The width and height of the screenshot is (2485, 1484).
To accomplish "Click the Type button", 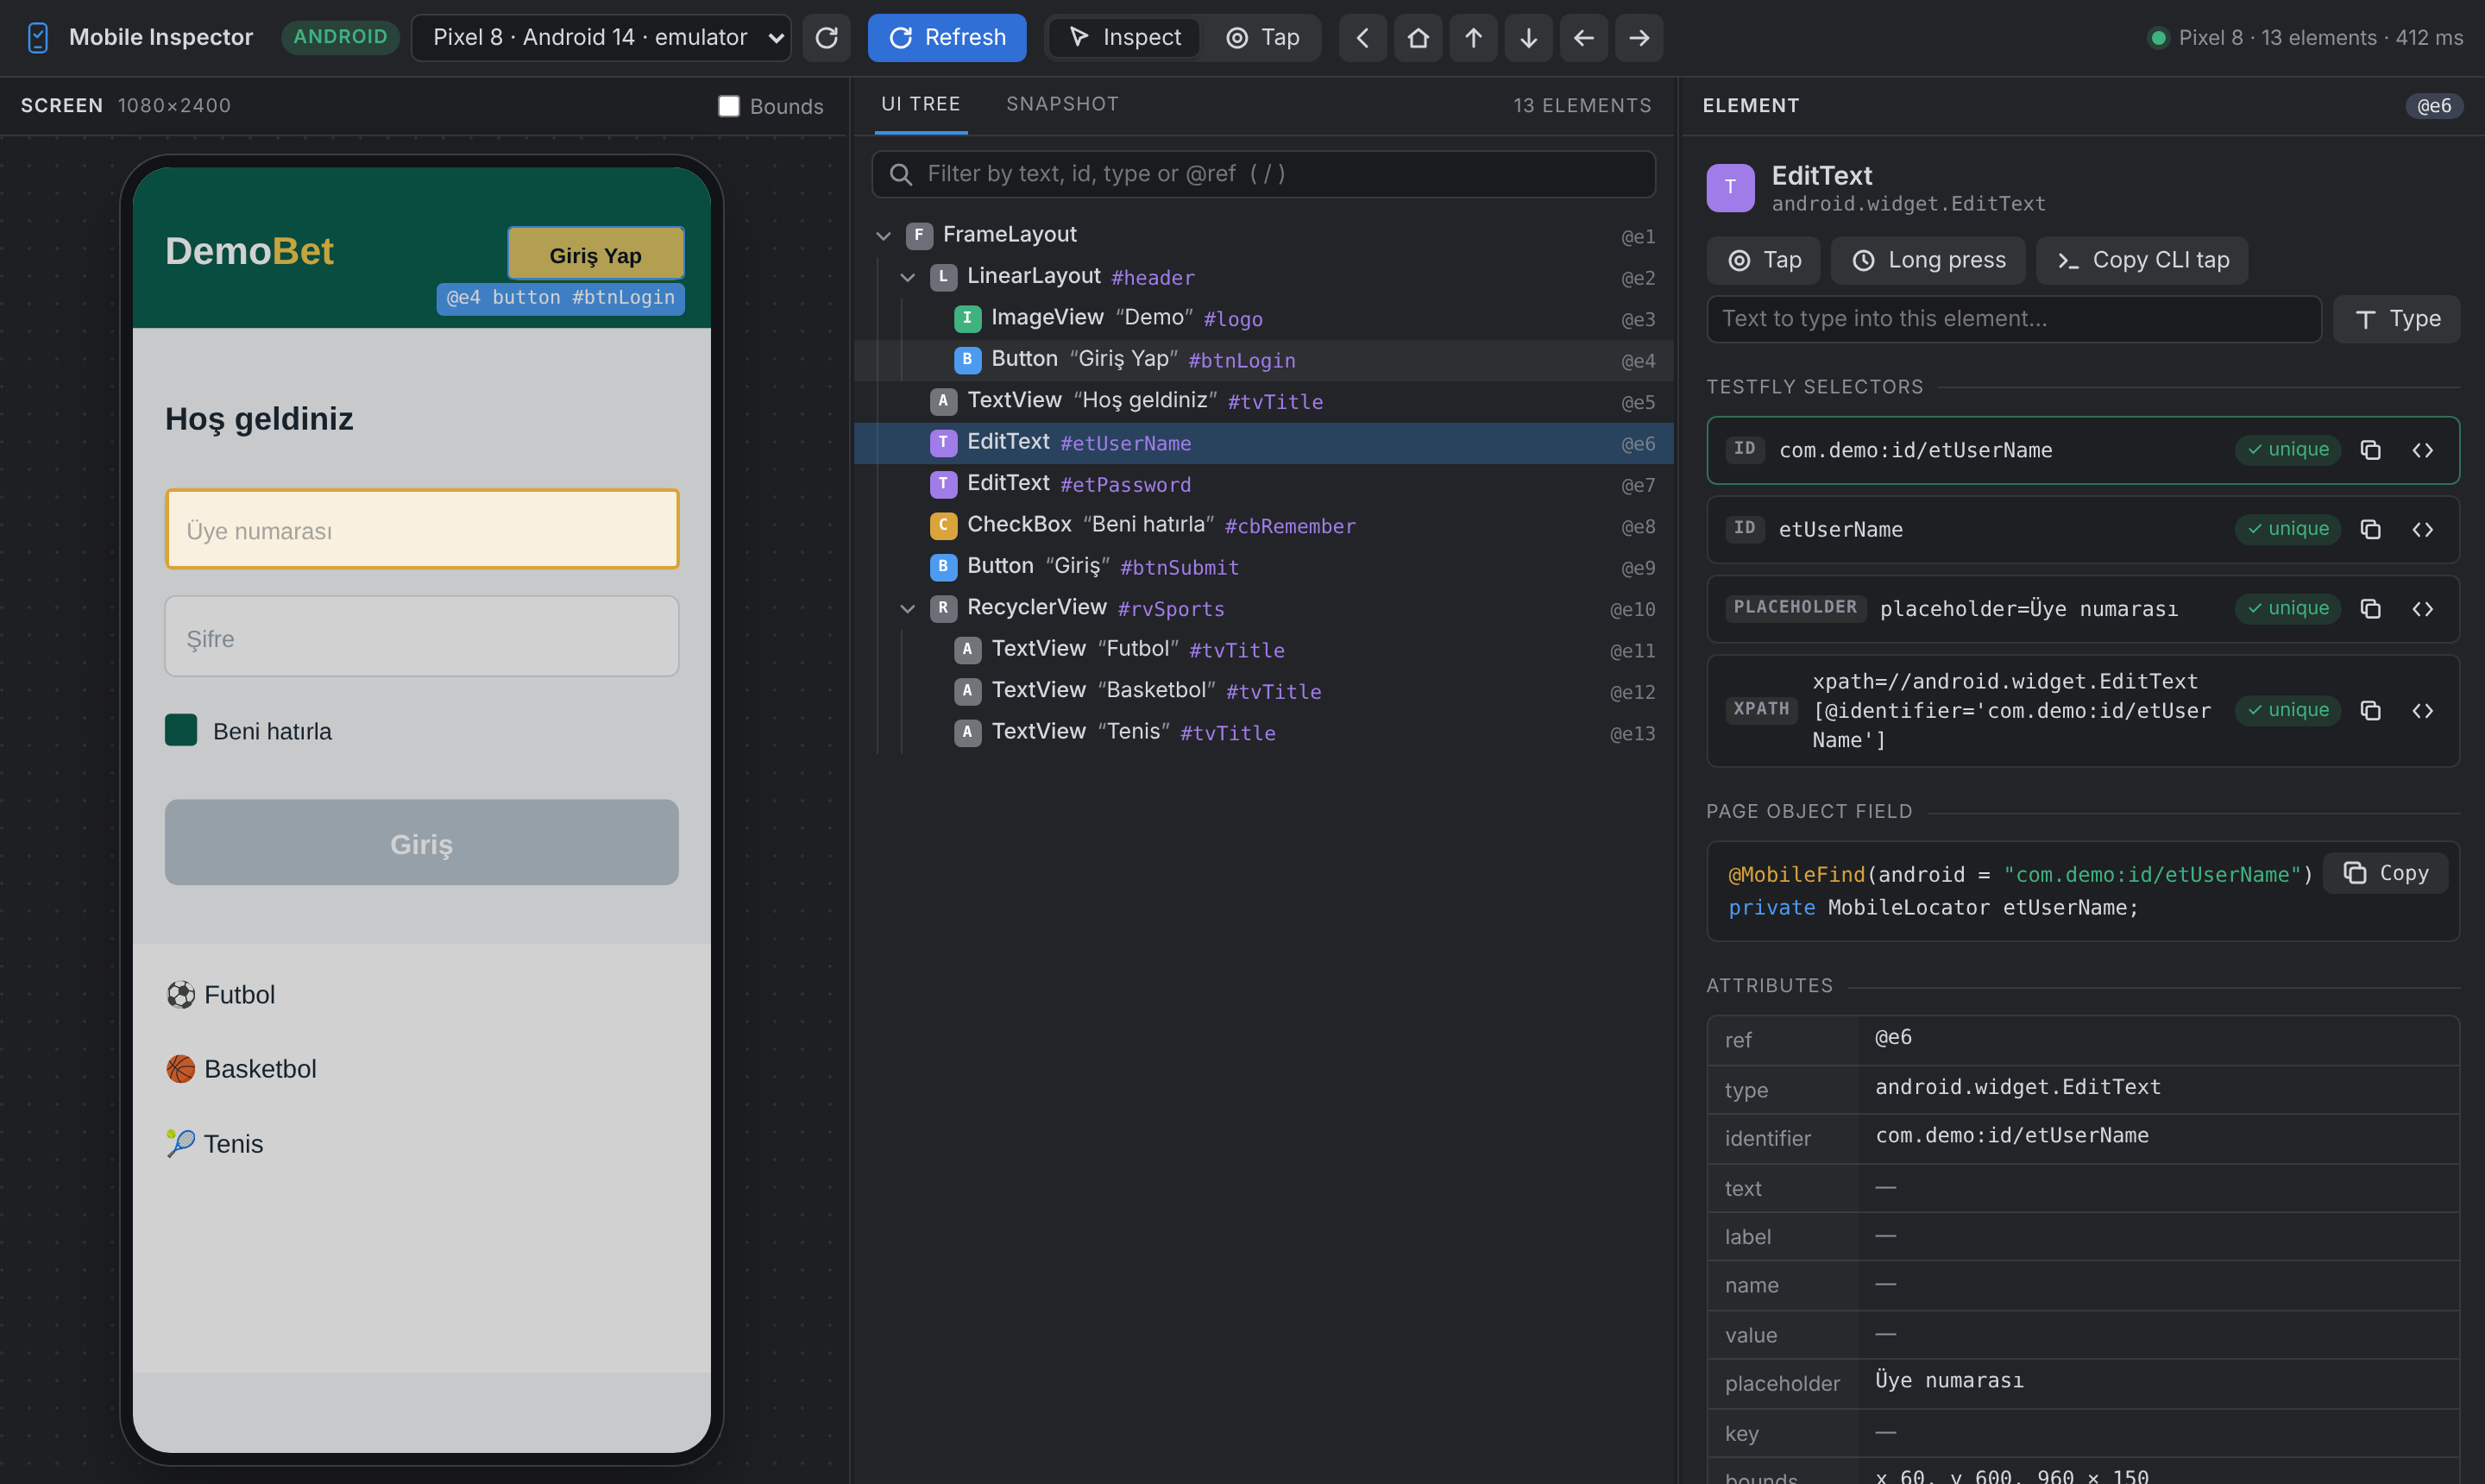I will tap(2396, 319).
